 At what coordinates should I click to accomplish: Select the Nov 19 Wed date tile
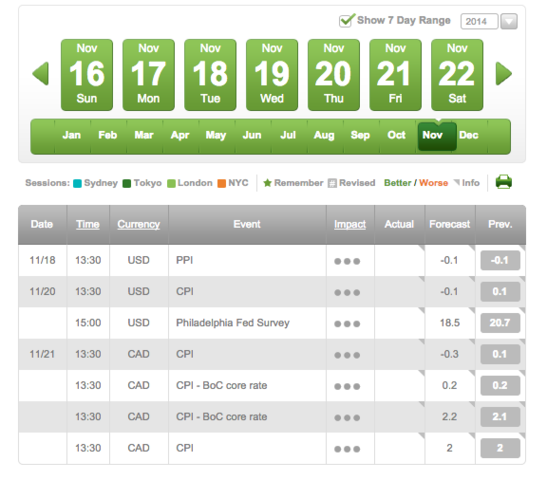[x=272, y=75]
